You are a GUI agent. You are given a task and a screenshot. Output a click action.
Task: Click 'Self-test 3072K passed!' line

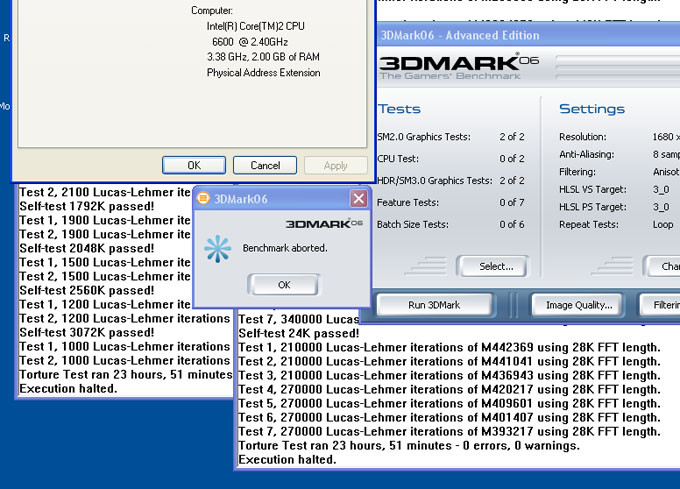click(87, 333)
